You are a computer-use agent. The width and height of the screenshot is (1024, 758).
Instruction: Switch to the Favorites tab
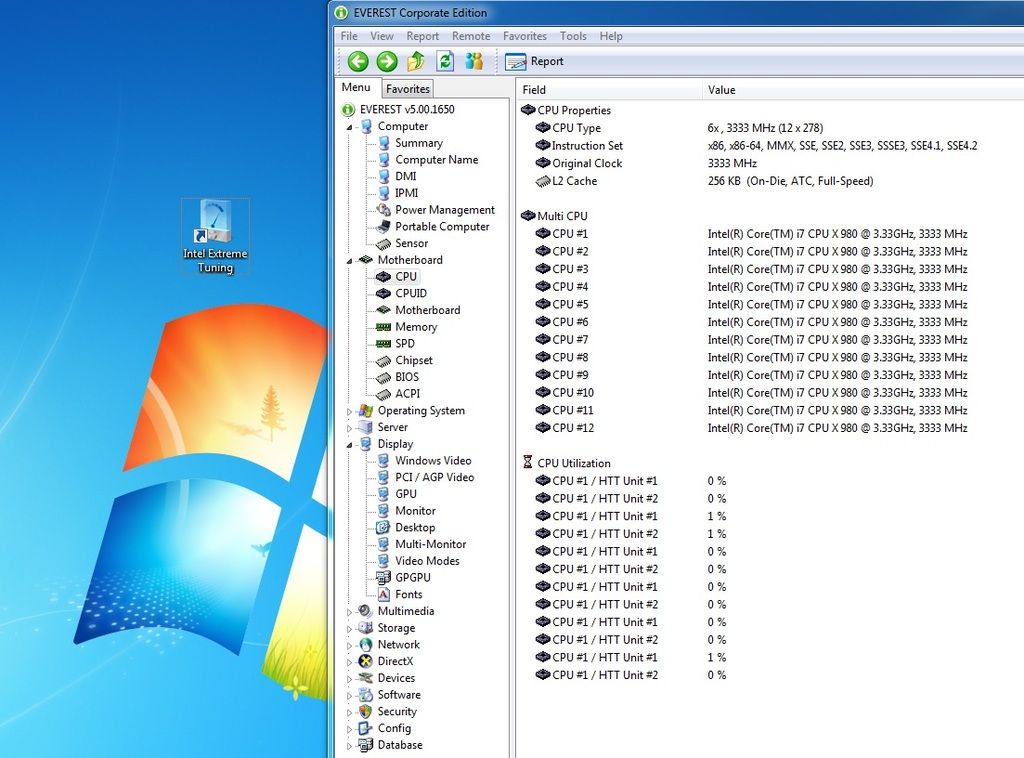[x=408, y=89]
